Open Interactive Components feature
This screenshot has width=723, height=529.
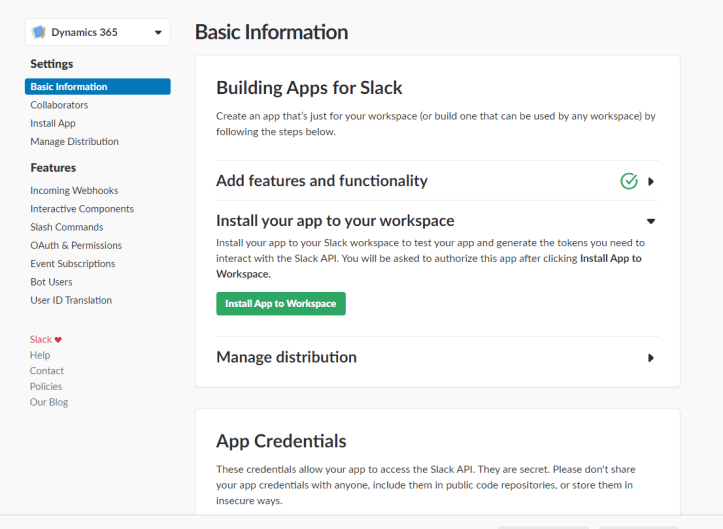point(82,209)
